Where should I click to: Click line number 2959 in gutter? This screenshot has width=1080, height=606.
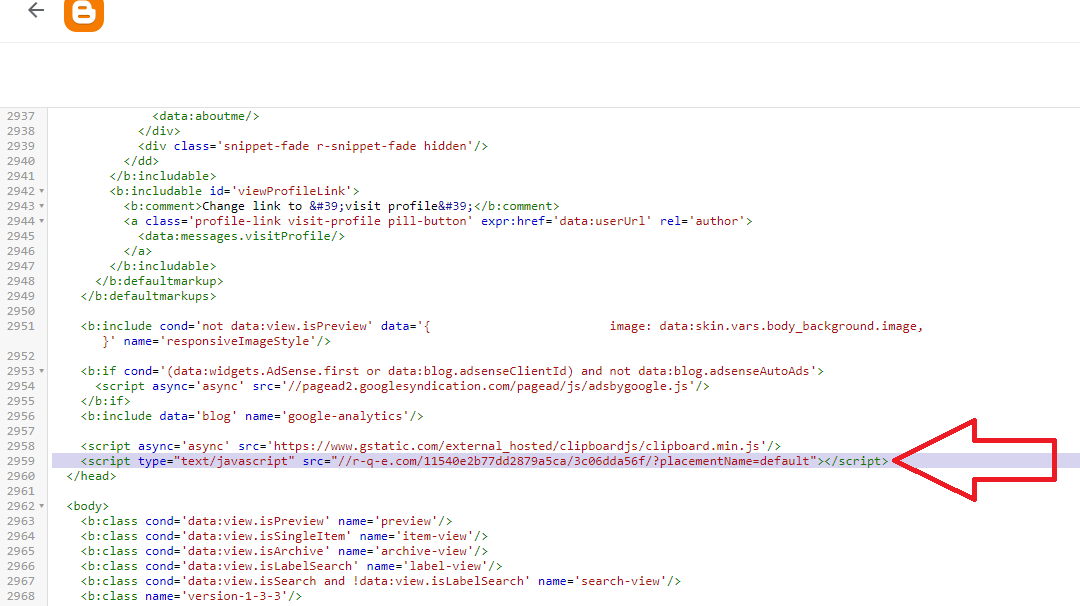[20, 461]
